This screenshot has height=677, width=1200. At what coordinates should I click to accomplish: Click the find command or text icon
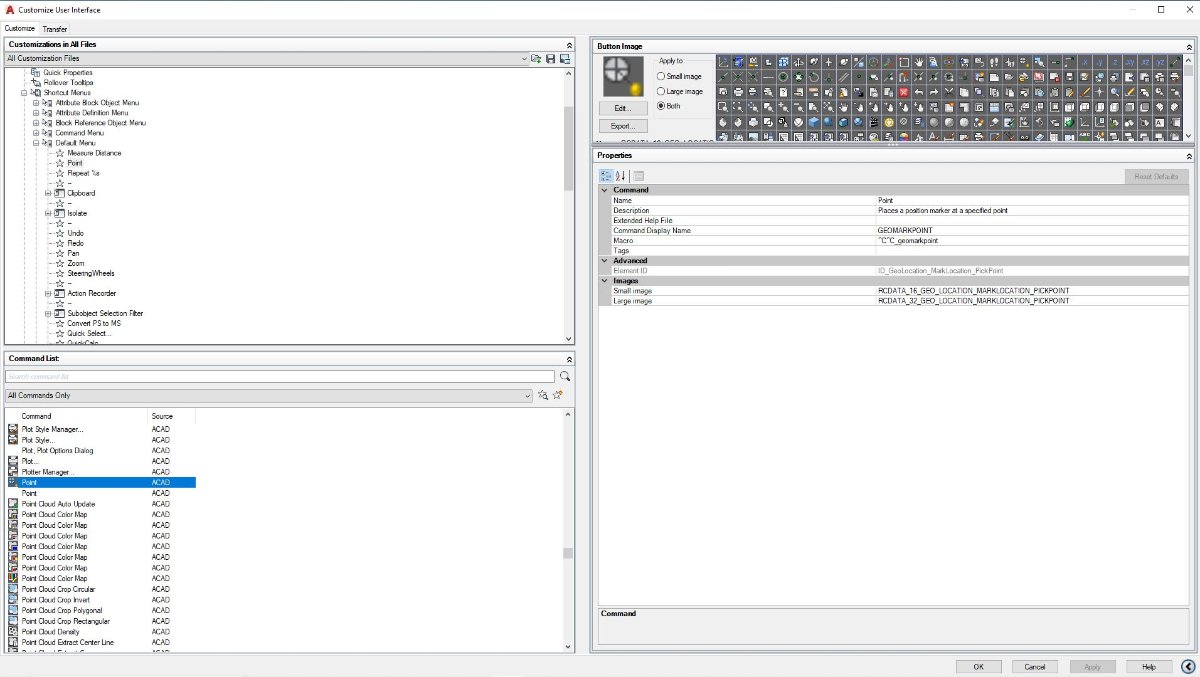543,395
